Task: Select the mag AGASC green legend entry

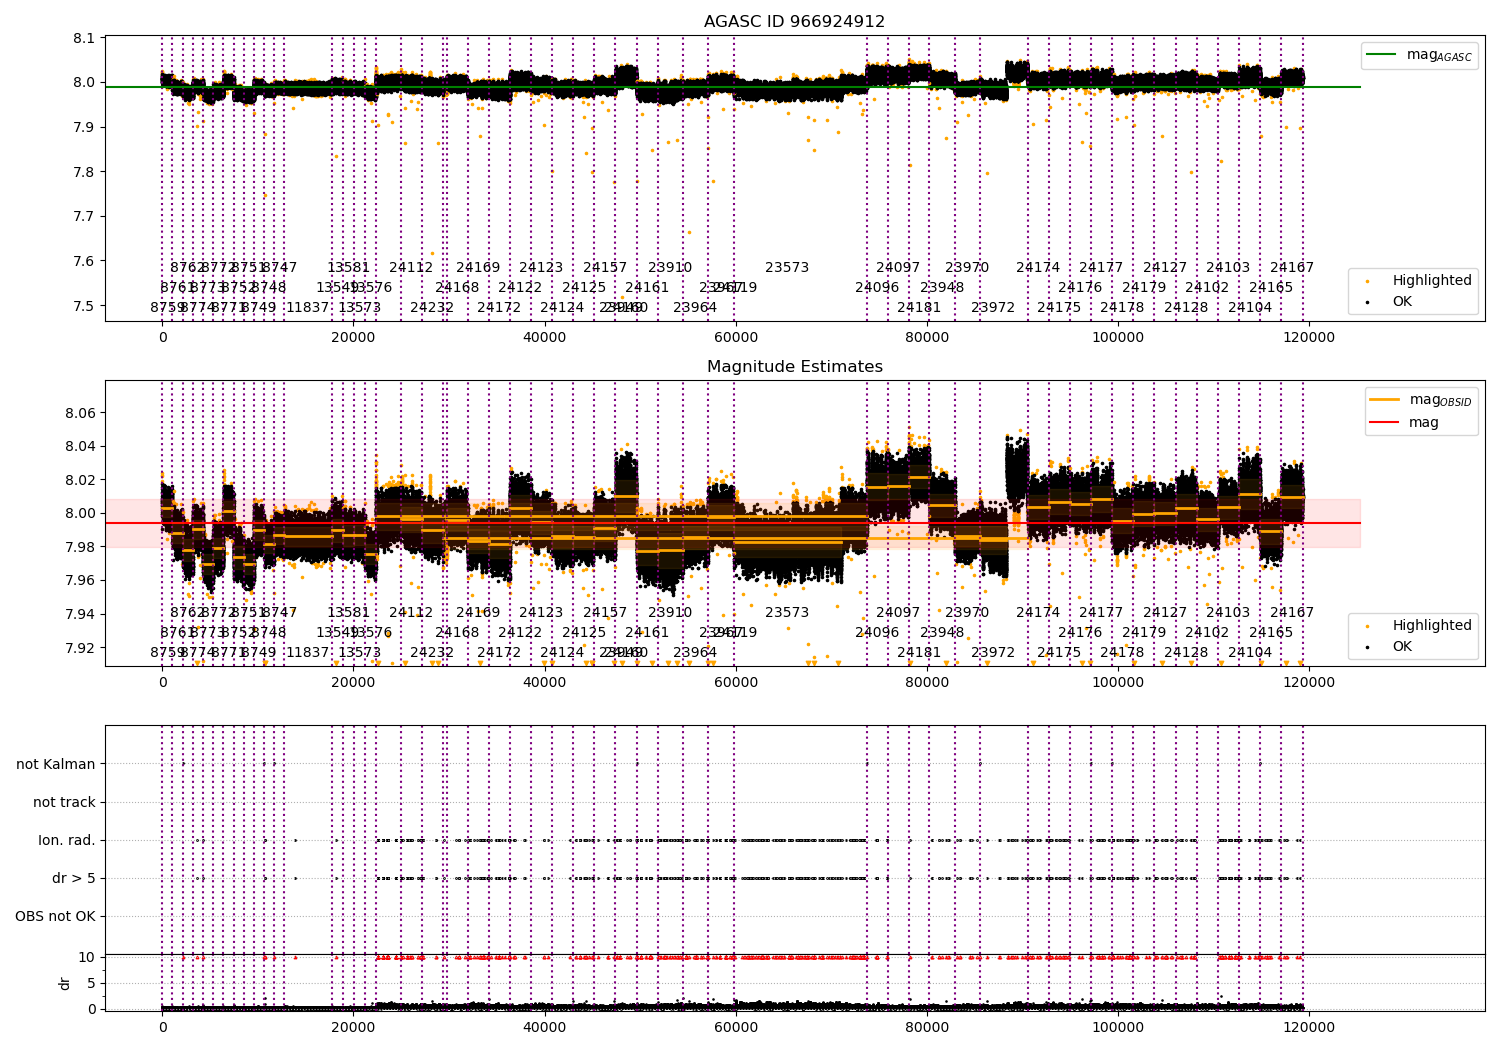Action: (x=1419, y=55)
